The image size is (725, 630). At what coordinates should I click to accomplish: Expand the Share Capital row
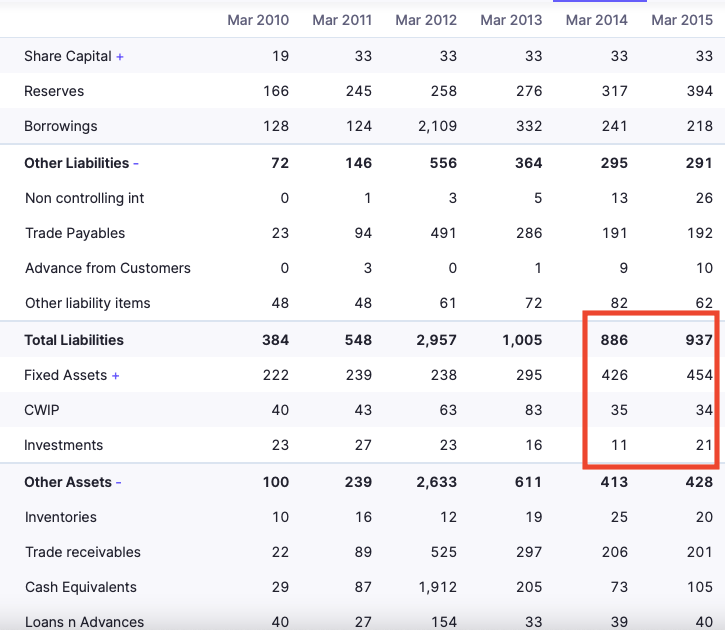click(120, 57)
